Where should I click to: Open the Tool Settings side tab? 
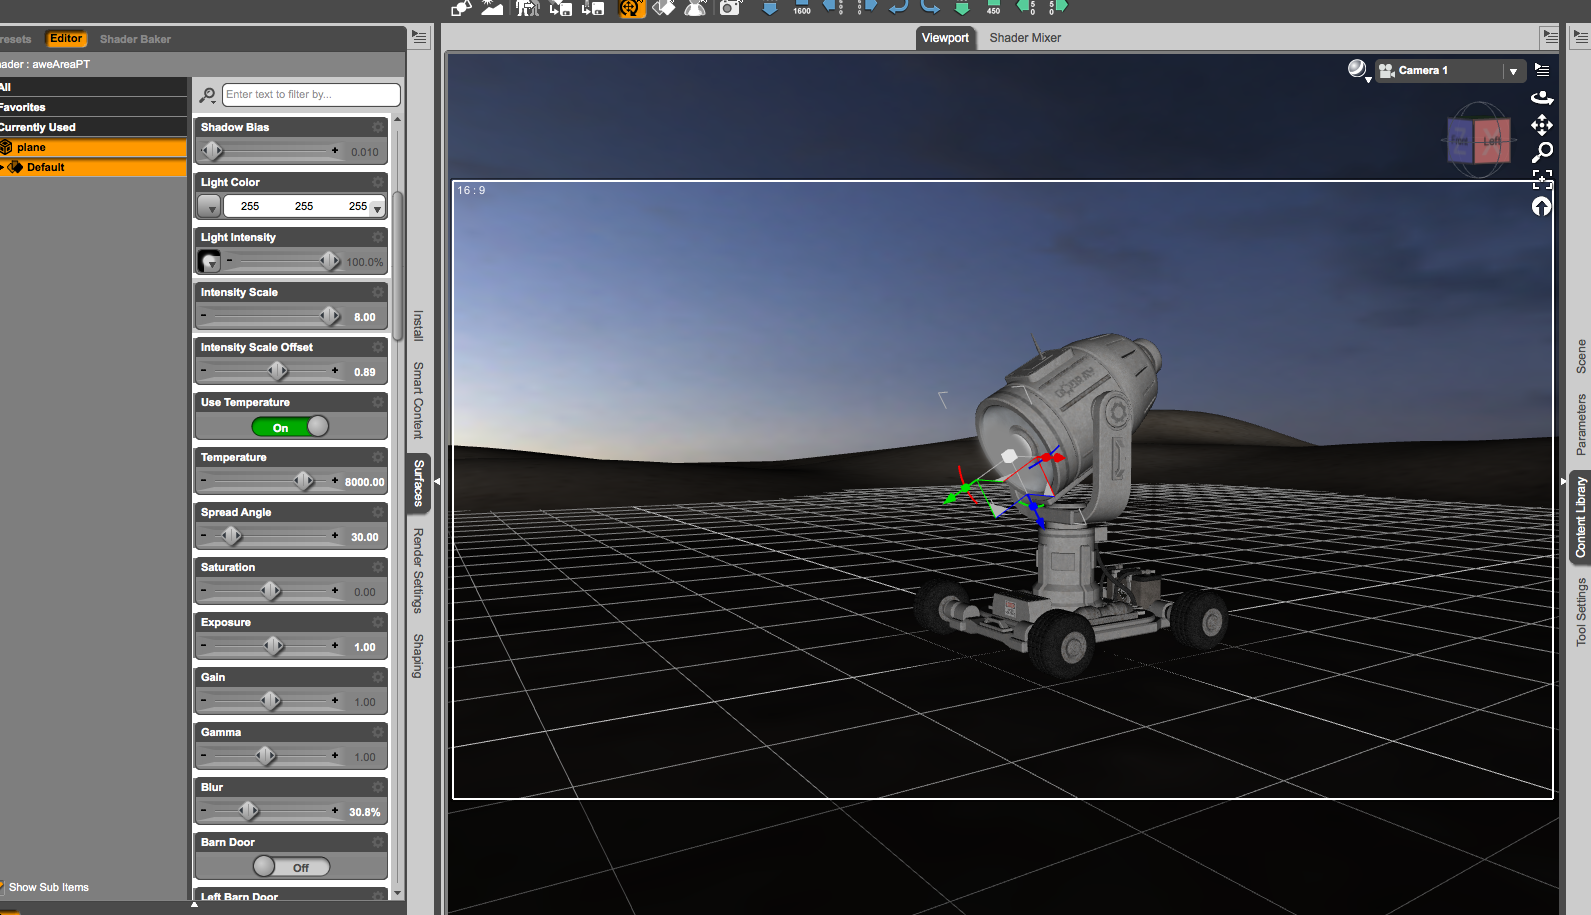point(1581,612)
